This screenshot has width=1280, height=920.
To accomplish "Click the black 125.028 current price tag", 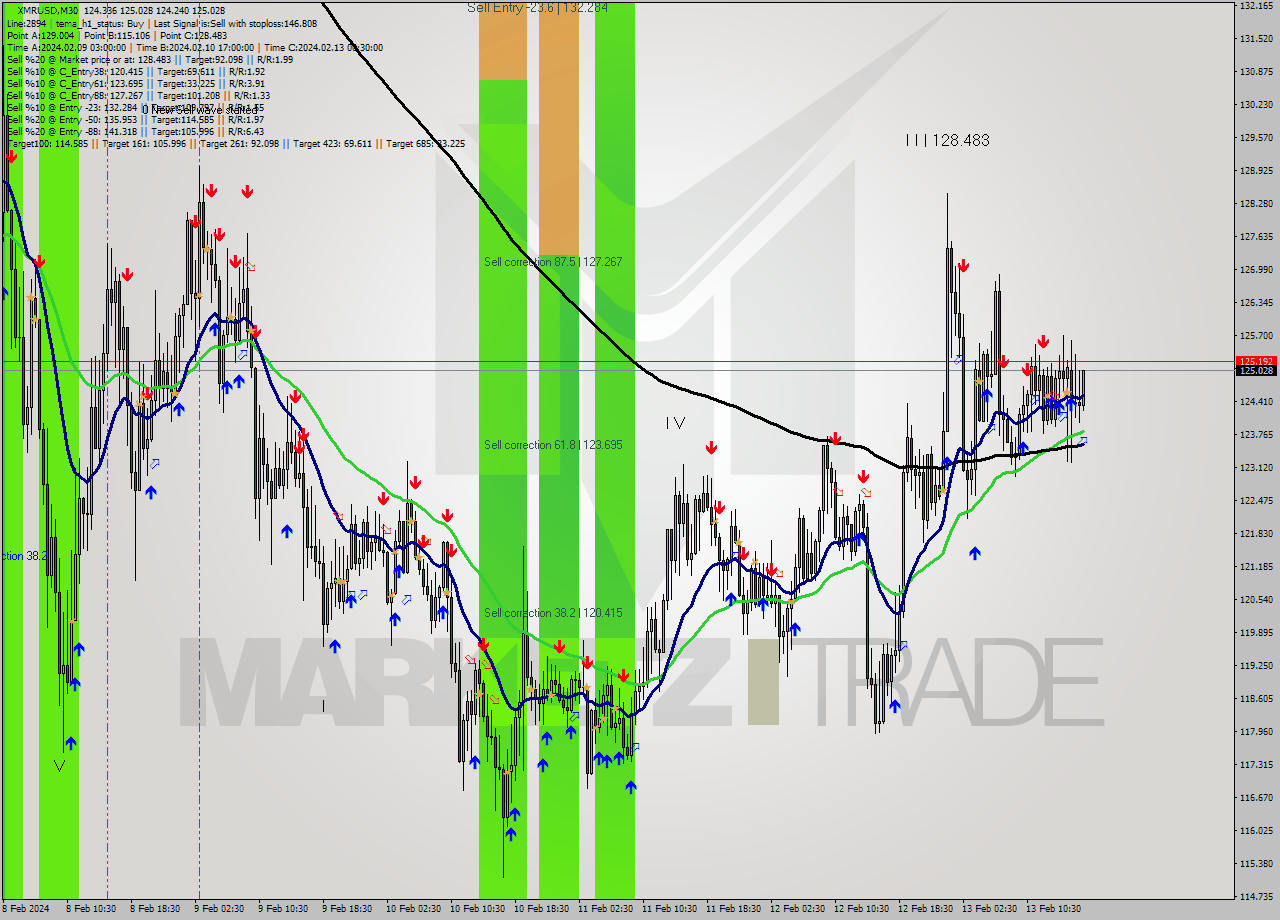I will 1256,371.
